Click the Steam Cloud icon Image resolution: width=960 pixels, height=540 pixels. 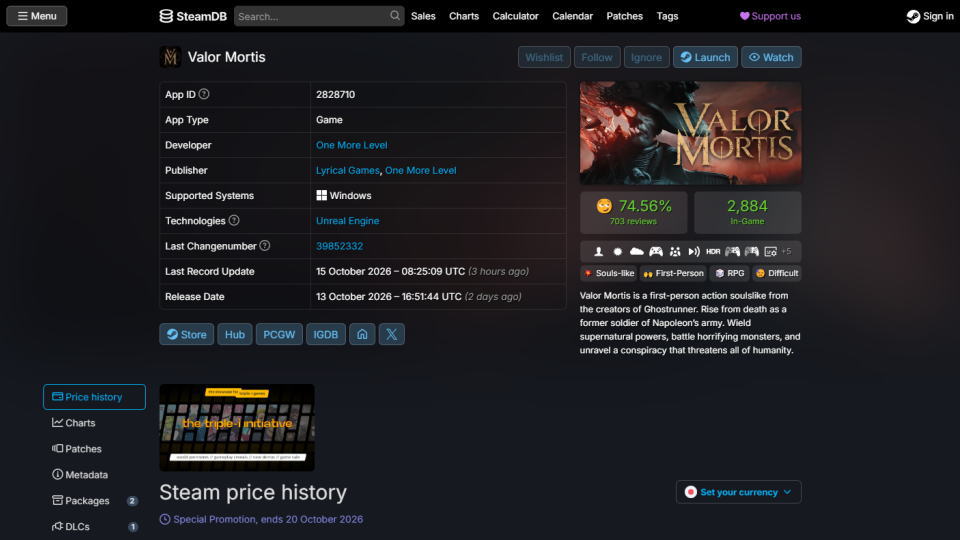(x=637, y=251)
